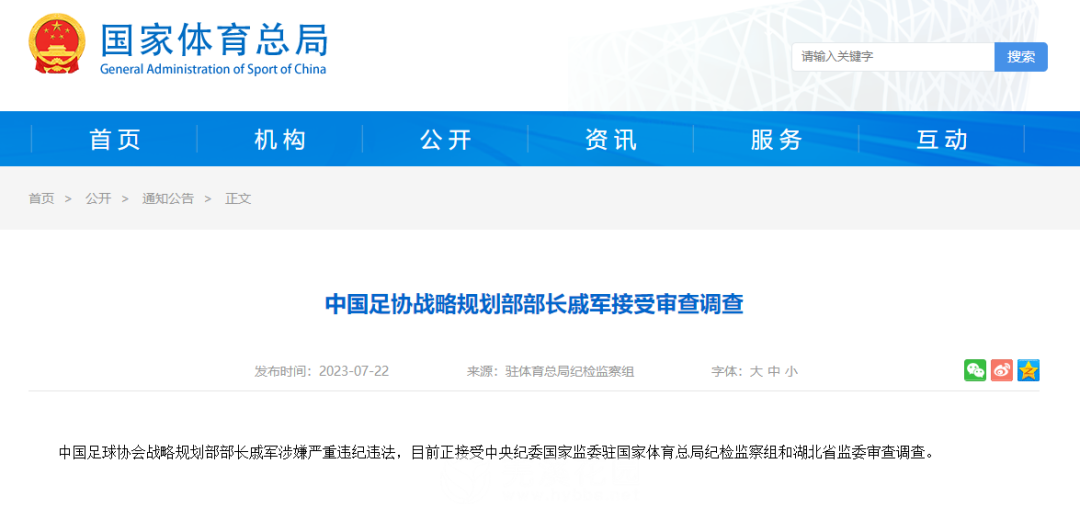1080x509 pixels.
Task: Open the 服务 navigation menu
Action: (776, 139)
